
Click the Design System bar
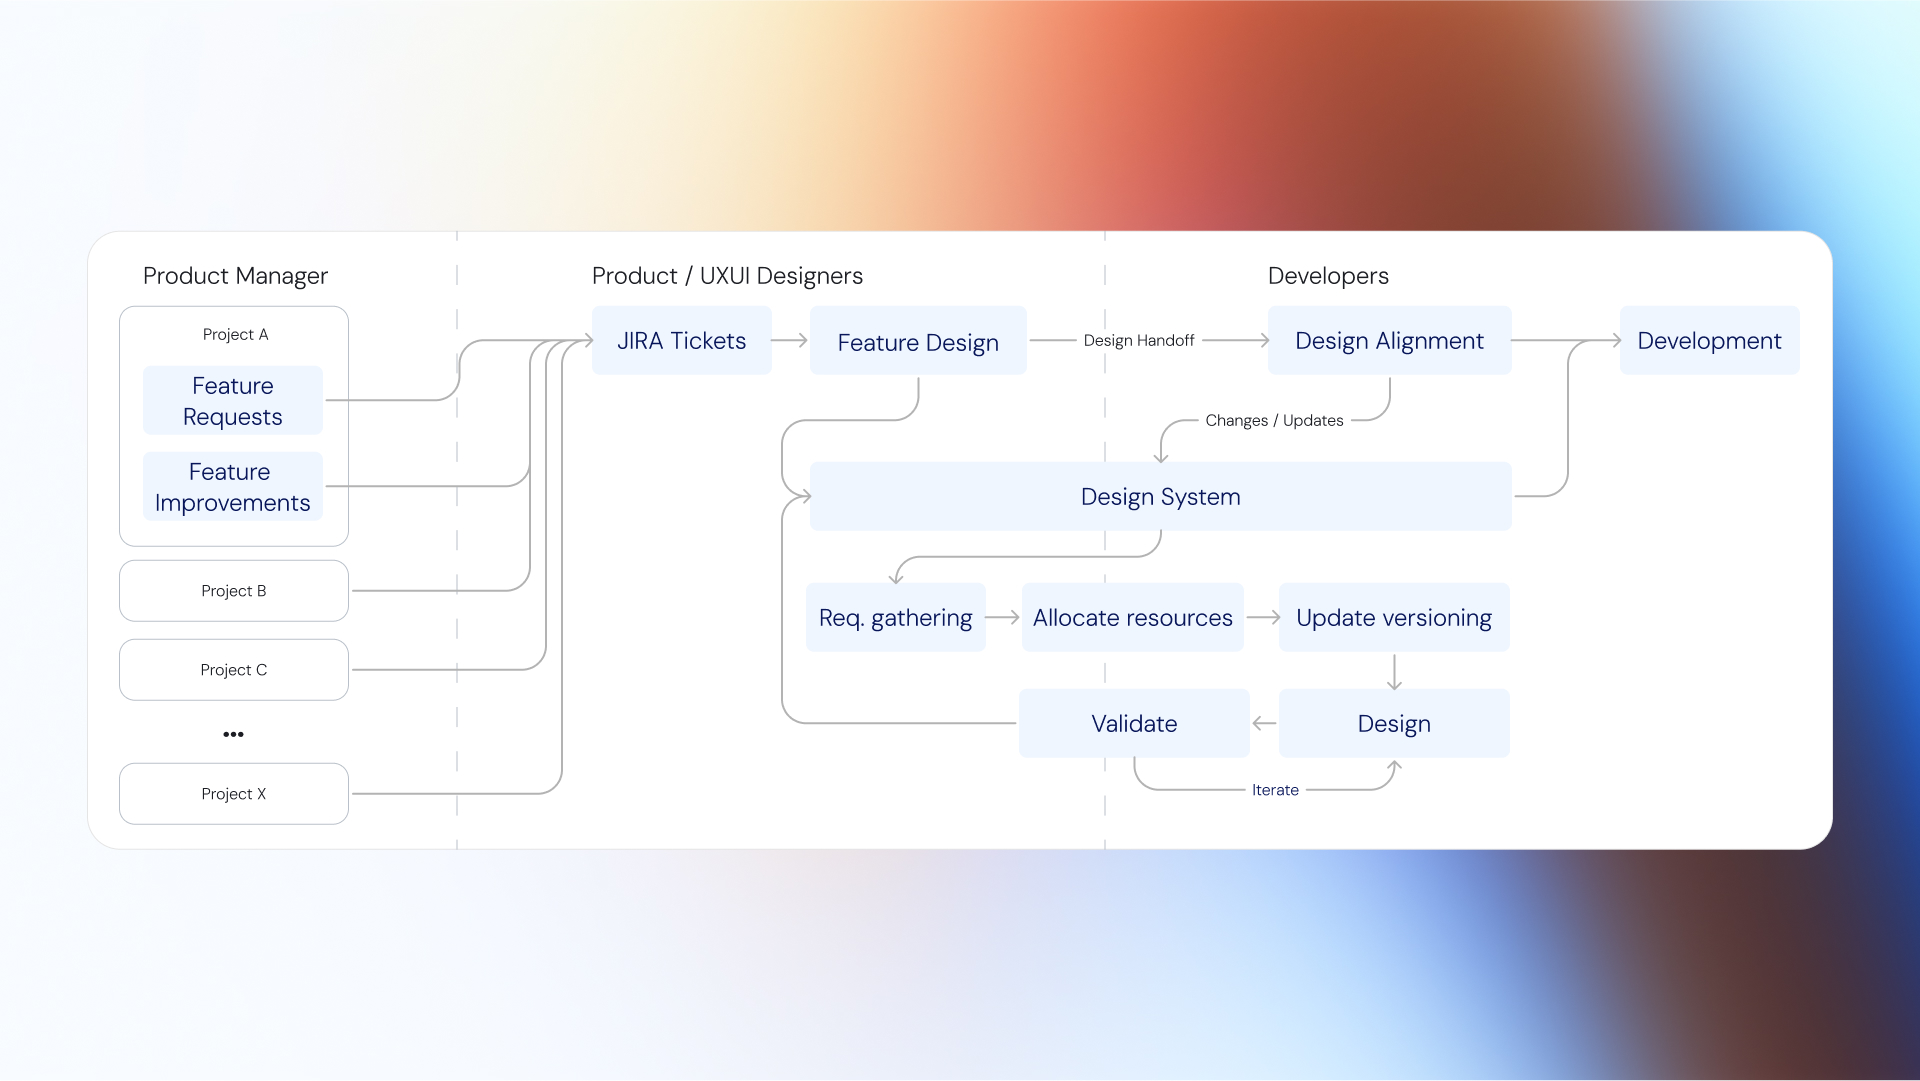(x=1160, y=497)
